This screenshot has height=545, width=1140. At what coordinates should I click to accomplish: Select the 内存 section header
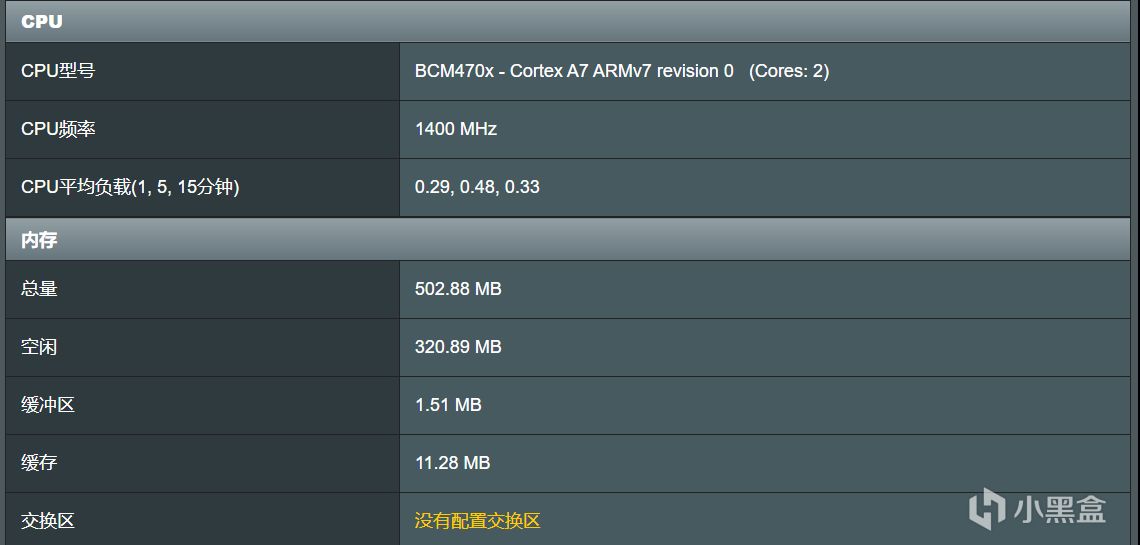[x=39, y=240]
